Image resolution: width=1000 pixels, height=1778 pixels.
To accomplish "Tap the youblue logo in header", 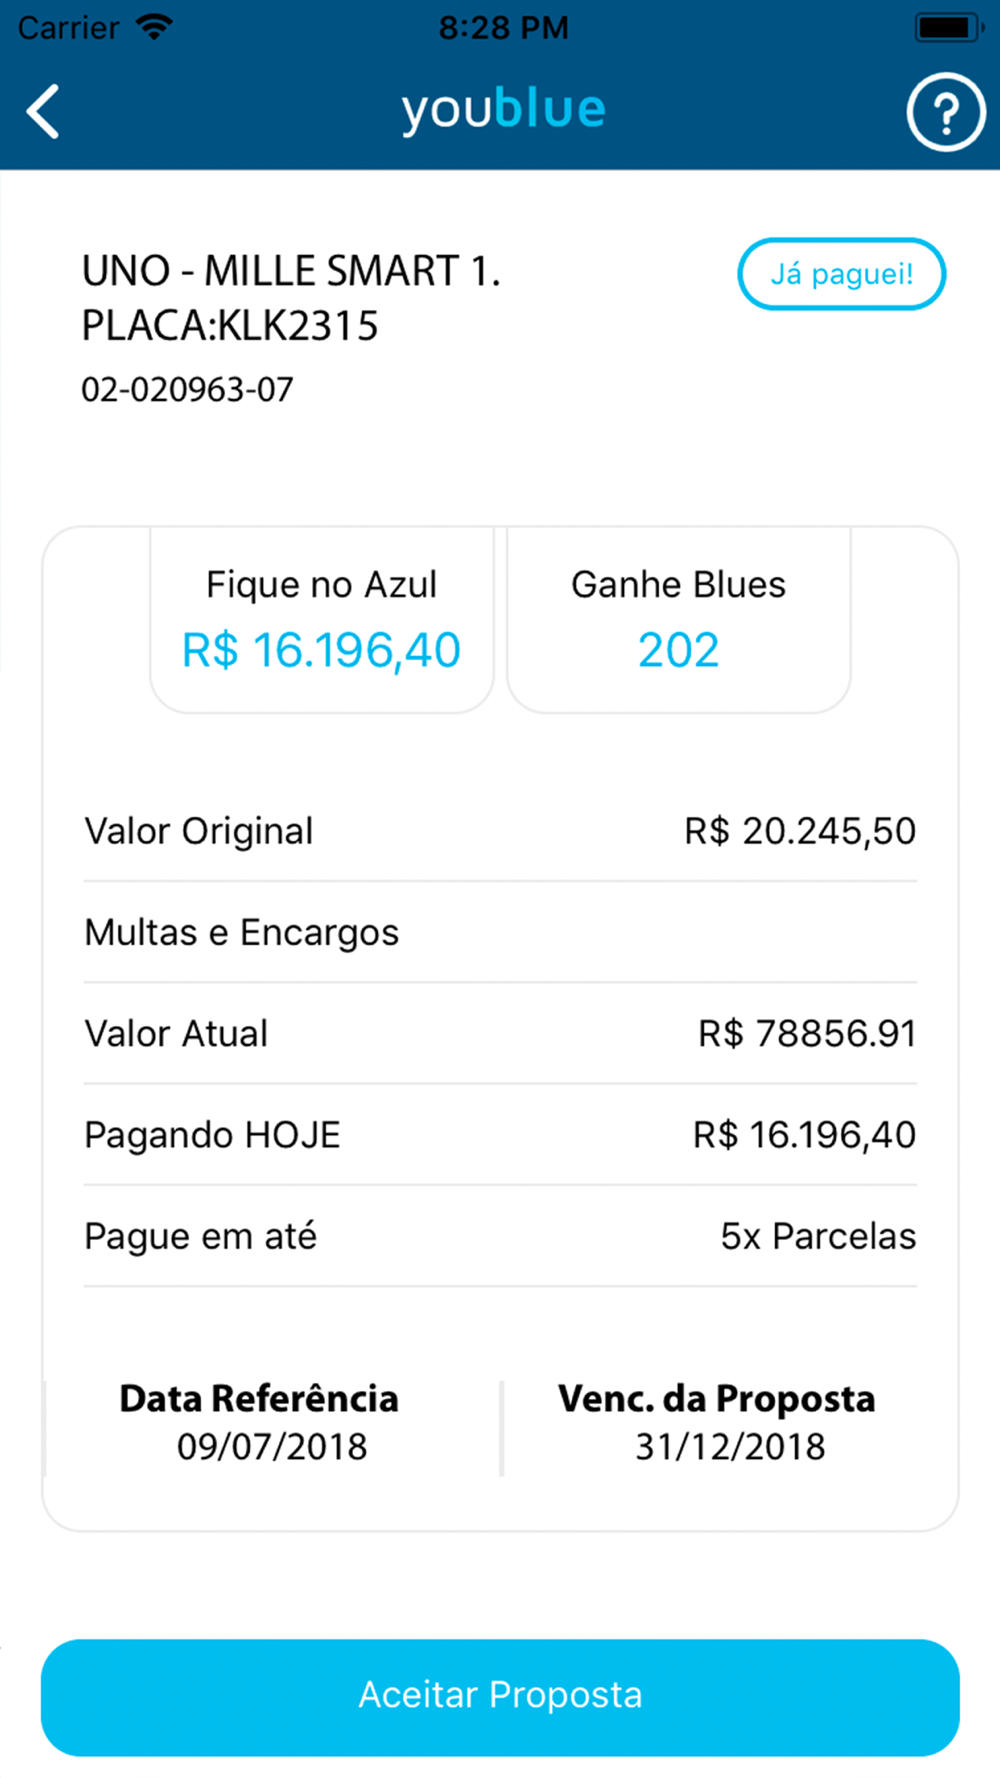I will coord(503,109).
